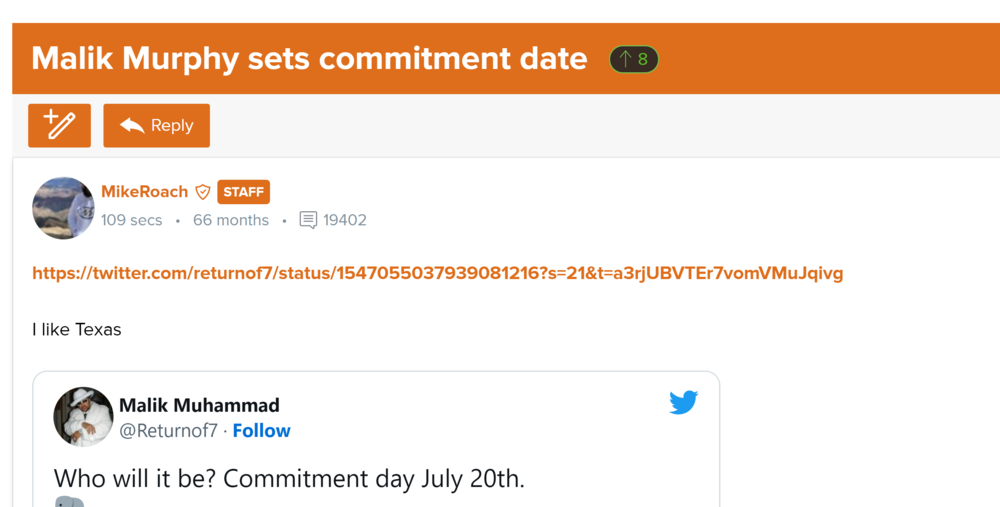The height and width of the screenshot is (507, 1000).
Task: Open the twitter.com/returnof7 status link
Action: tap(437, 273)
